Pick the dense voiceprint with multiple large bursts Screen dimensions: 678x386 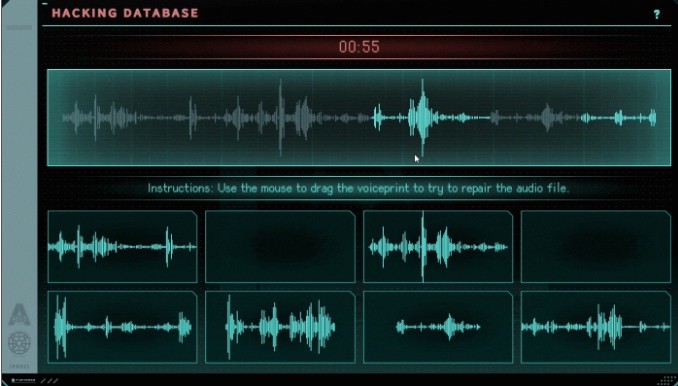click(x=280, y=327)
